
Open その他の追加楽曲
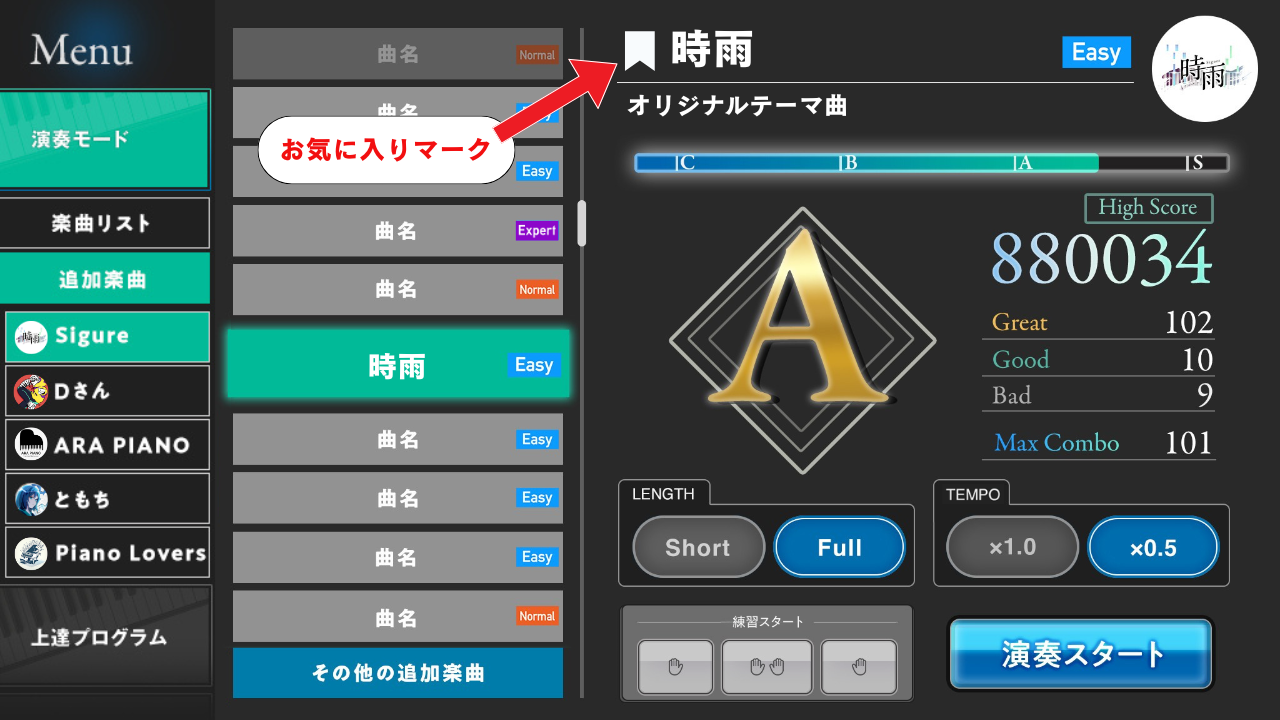coord(398,673)
